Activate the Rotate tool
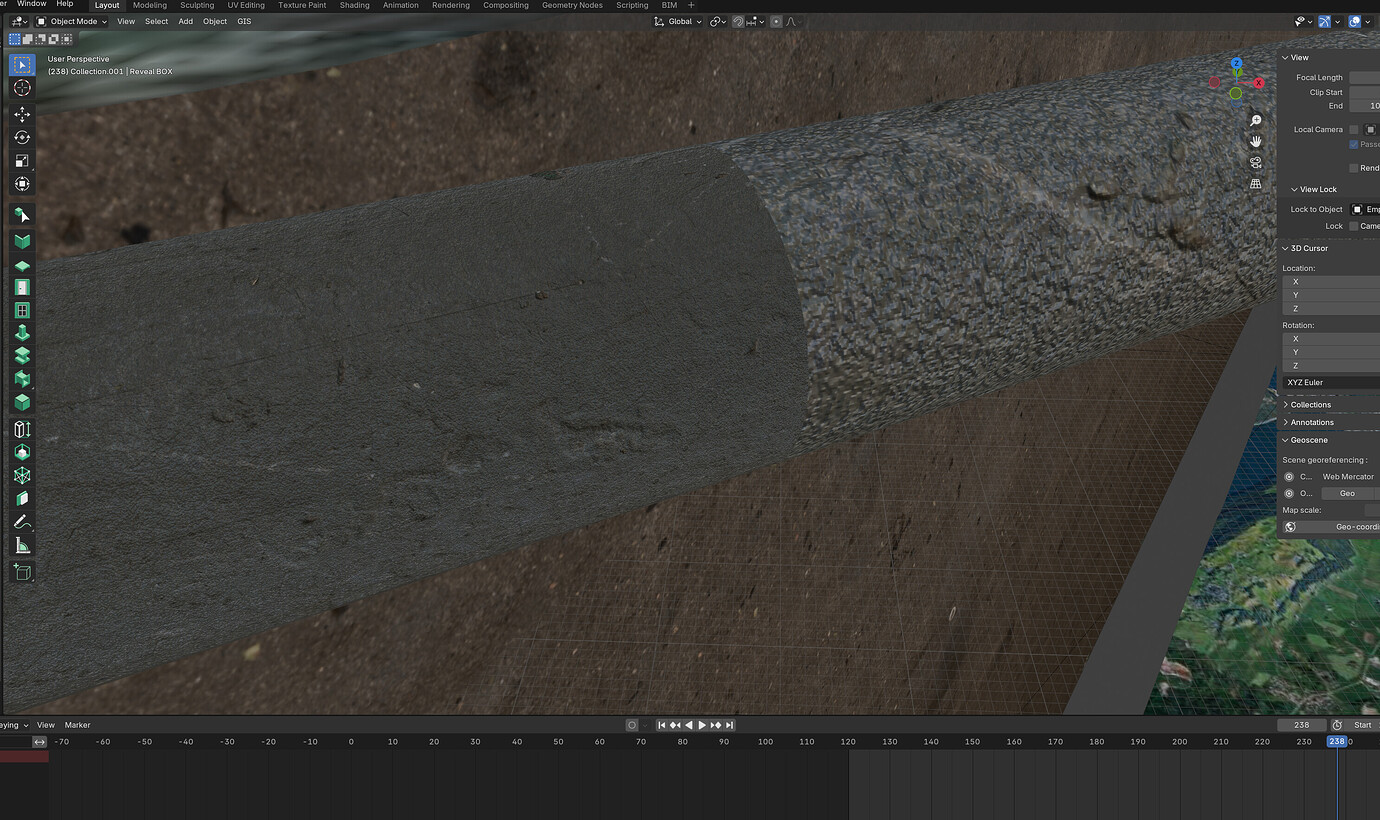The height and width of the screenshot is (820, 1380). [x=22, y=137]
